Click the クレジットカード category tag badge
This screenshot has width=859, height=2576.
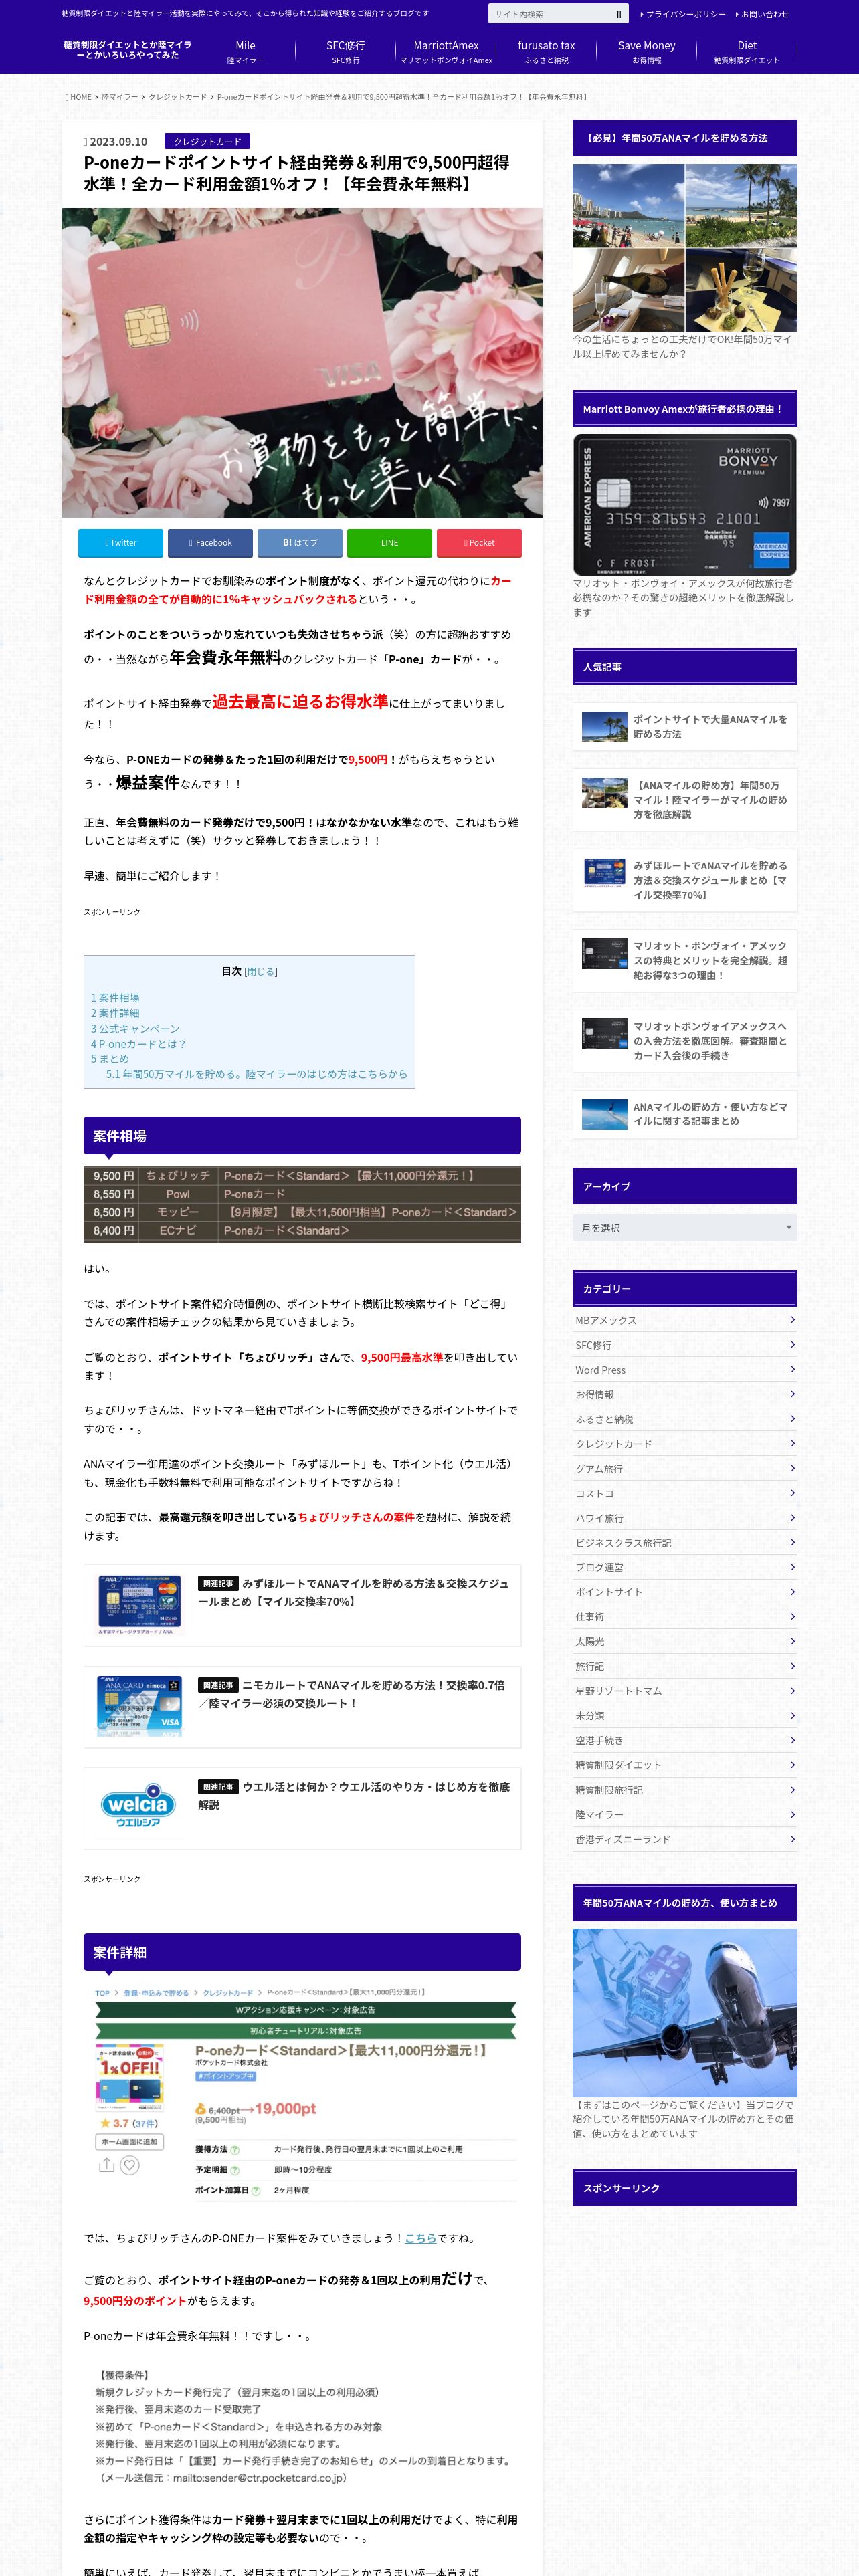pos(207,141)
